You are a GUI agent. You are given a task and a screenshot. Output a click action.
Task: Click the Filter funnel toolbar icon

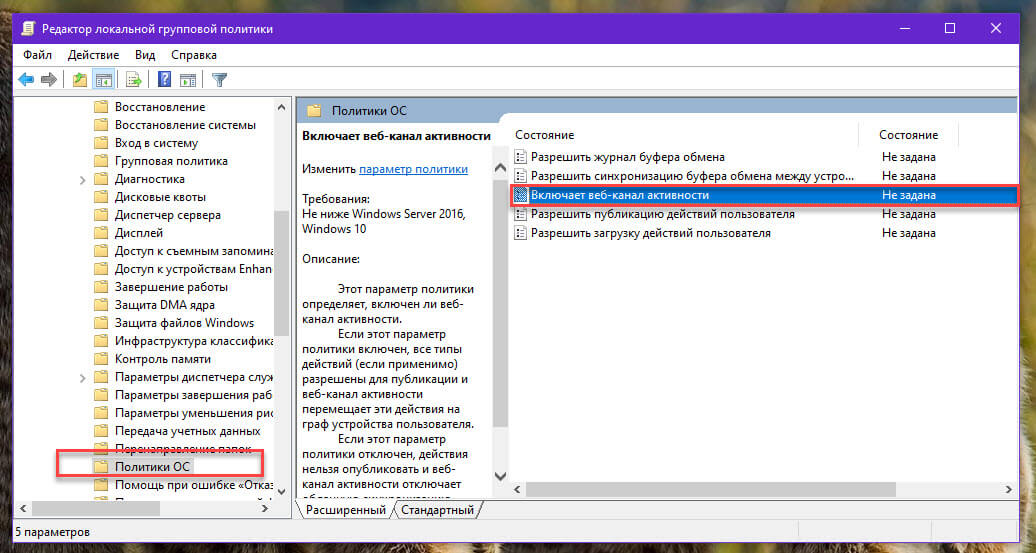[219, 80]
